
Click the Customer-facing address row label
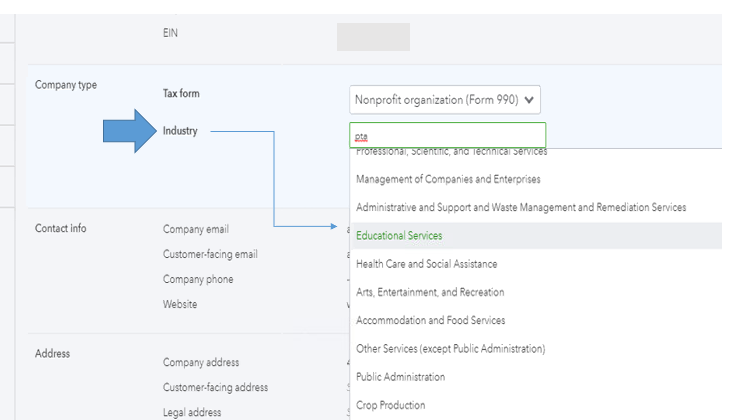[215, 387]
